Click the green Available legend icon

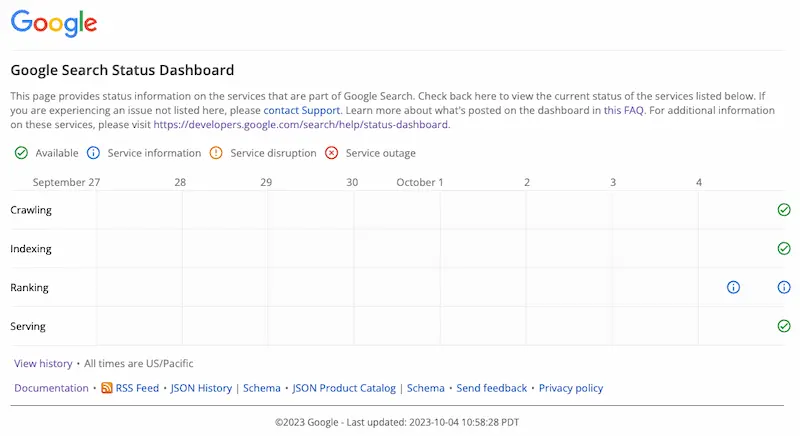(x=21, y=153)
